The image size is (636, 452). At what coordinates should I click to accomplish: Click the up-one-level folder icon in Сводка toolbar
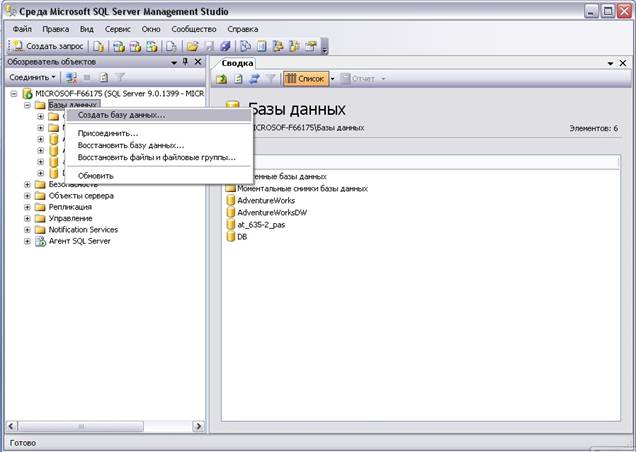(x=223, y=78)
